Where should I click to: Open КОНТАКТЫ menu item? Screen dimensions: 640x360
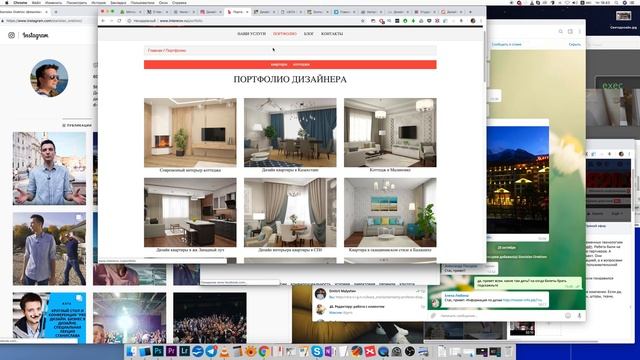pyautogui.click(x=332, y=34)
